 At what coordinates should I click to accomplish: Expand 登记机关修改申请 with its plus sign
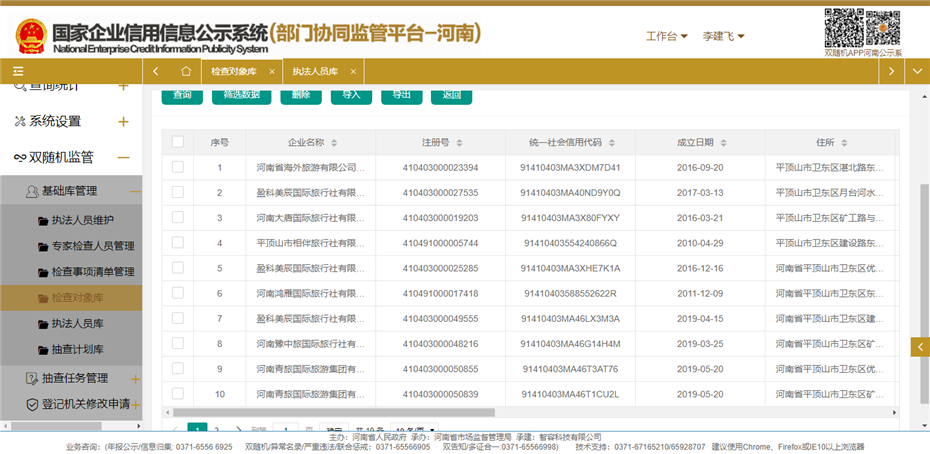(x=135, y=405)
